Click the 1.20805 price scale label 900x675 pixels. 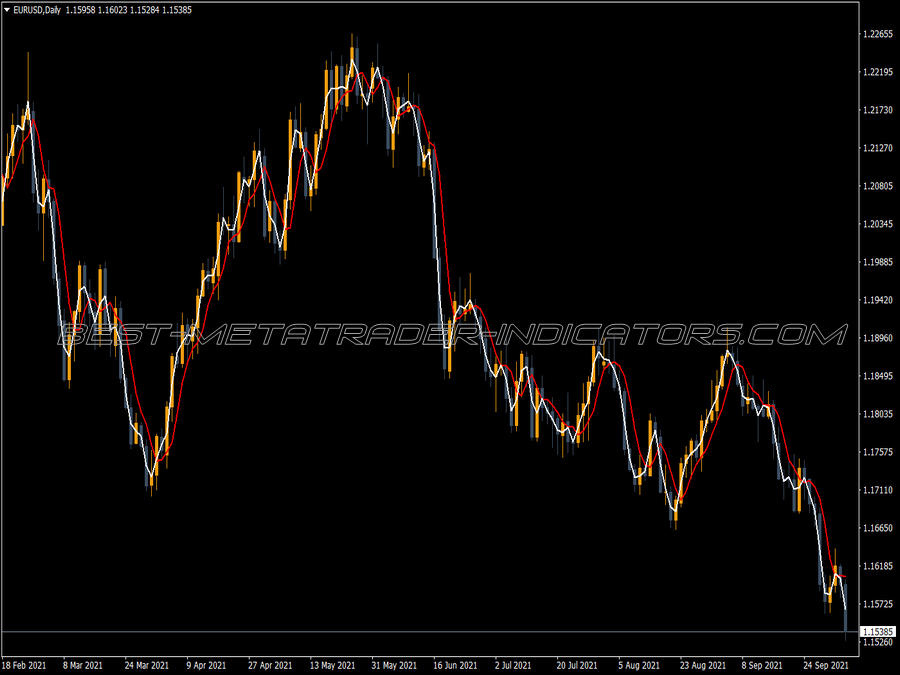(878, 186)
